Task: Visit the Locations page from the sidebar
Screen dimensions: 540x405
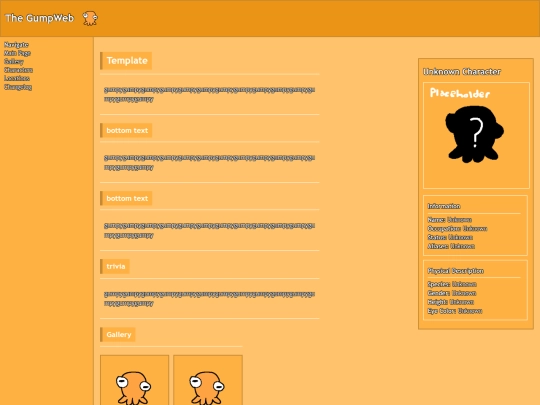Action: coord(17,79)
